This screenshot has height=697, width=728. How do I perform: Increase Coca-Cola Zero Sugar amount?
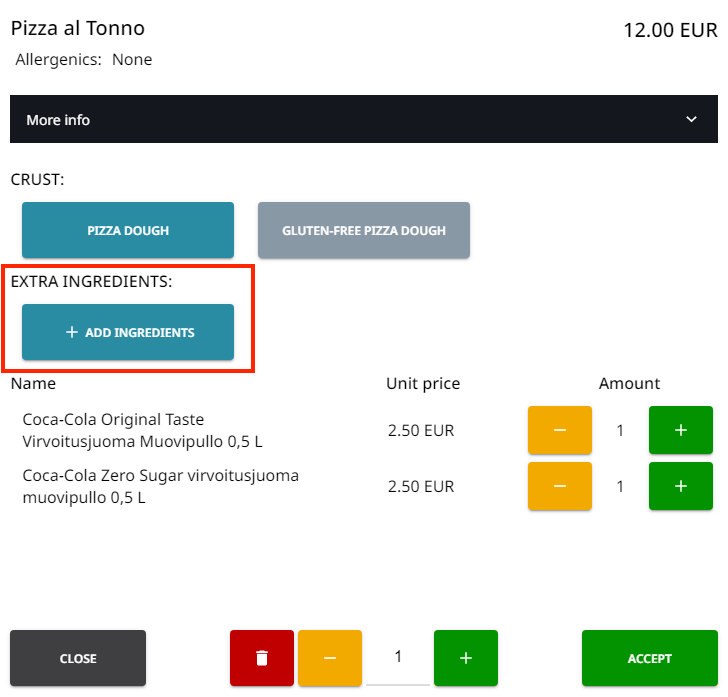(x=680, y=486)
